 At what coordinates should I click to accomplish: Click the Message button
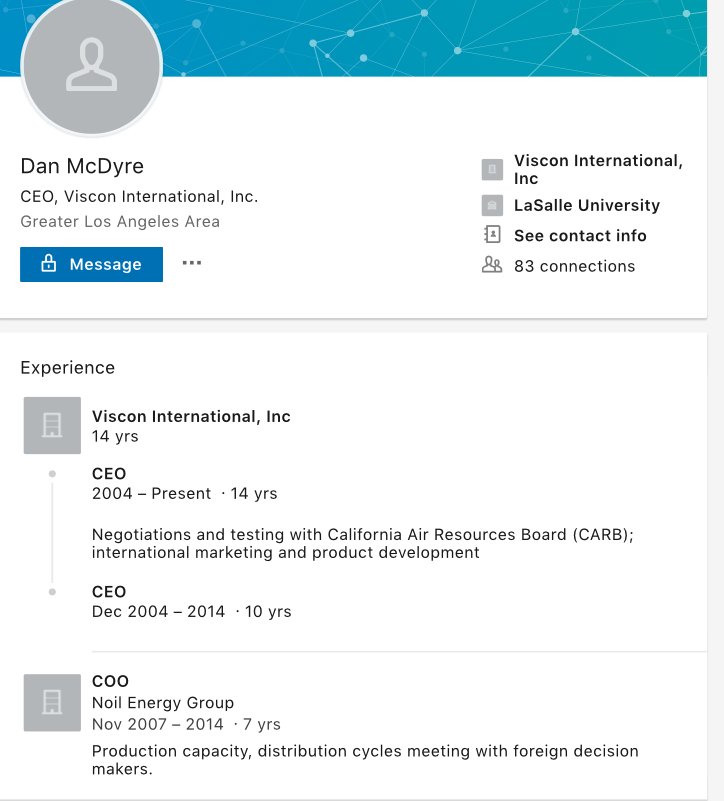[91, 264]
